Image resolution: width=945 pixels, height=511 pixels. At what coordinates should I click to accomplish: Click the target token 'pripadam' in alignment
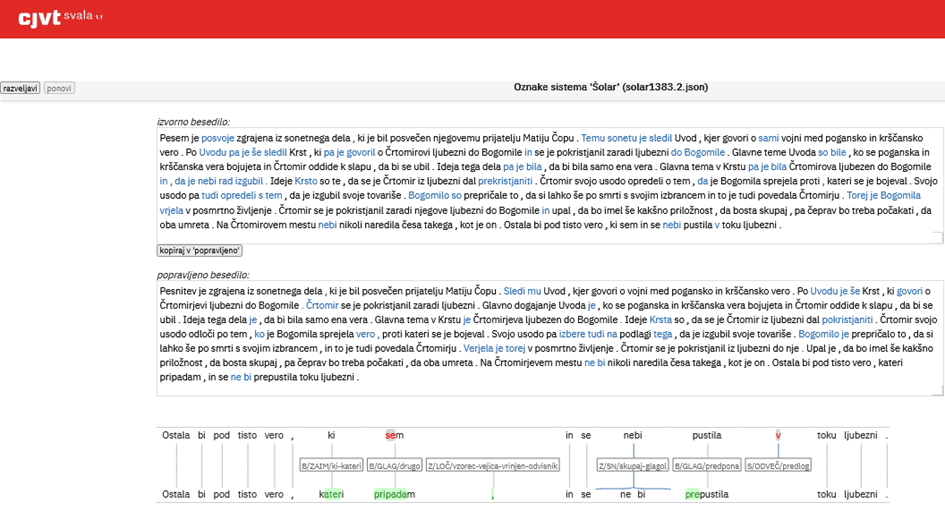coord(394,494)
